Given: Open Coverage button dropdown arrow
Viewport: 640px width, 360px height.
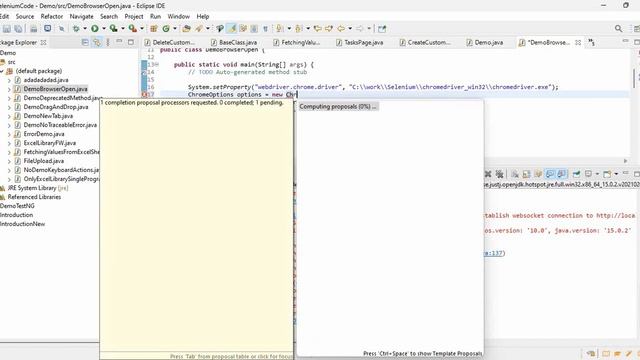Looking at the screenshot, I should tap(122, 29).
